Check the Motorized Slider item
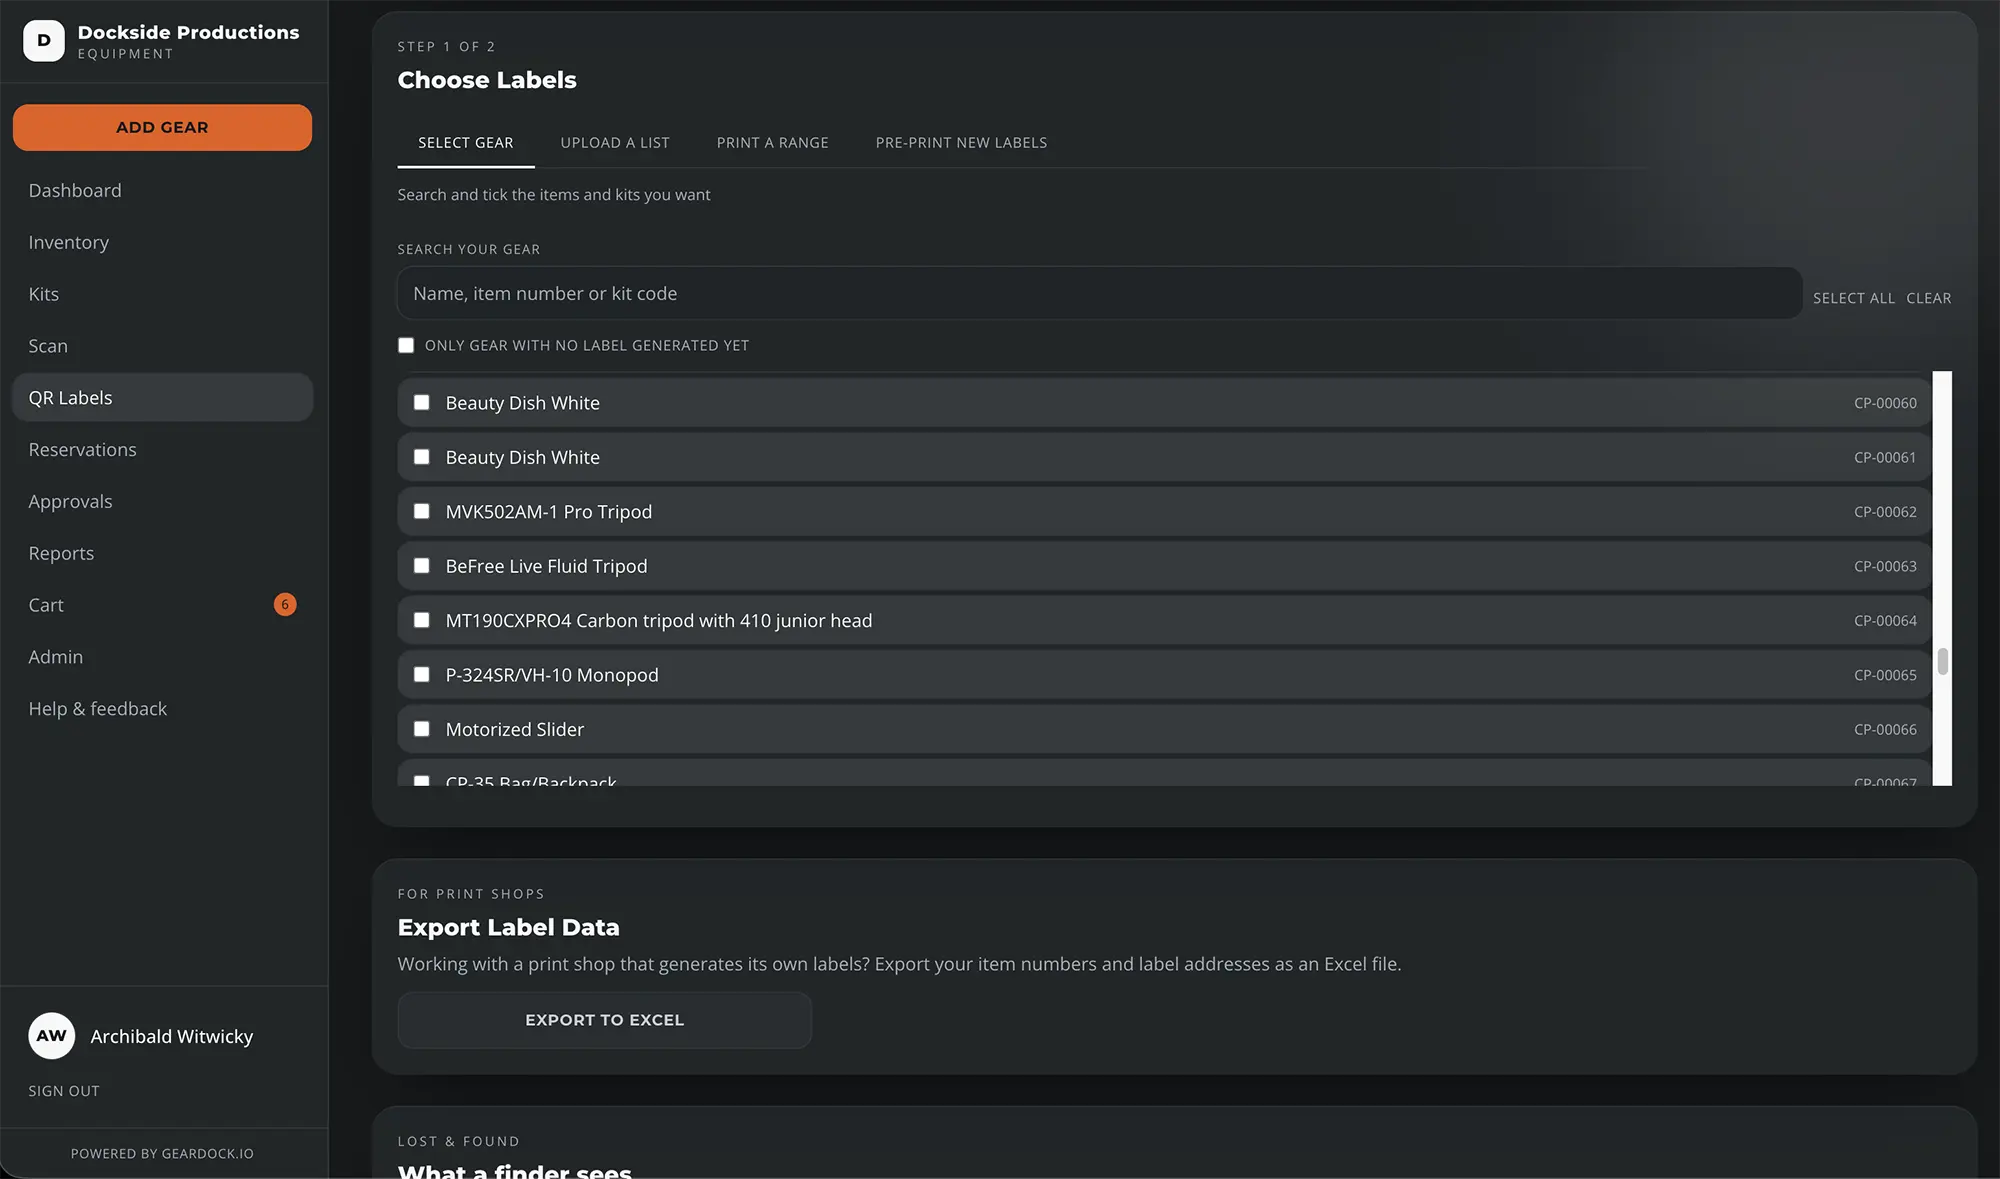The width and height of the screenshot is (2000, 1179). [x=422, y=729]
